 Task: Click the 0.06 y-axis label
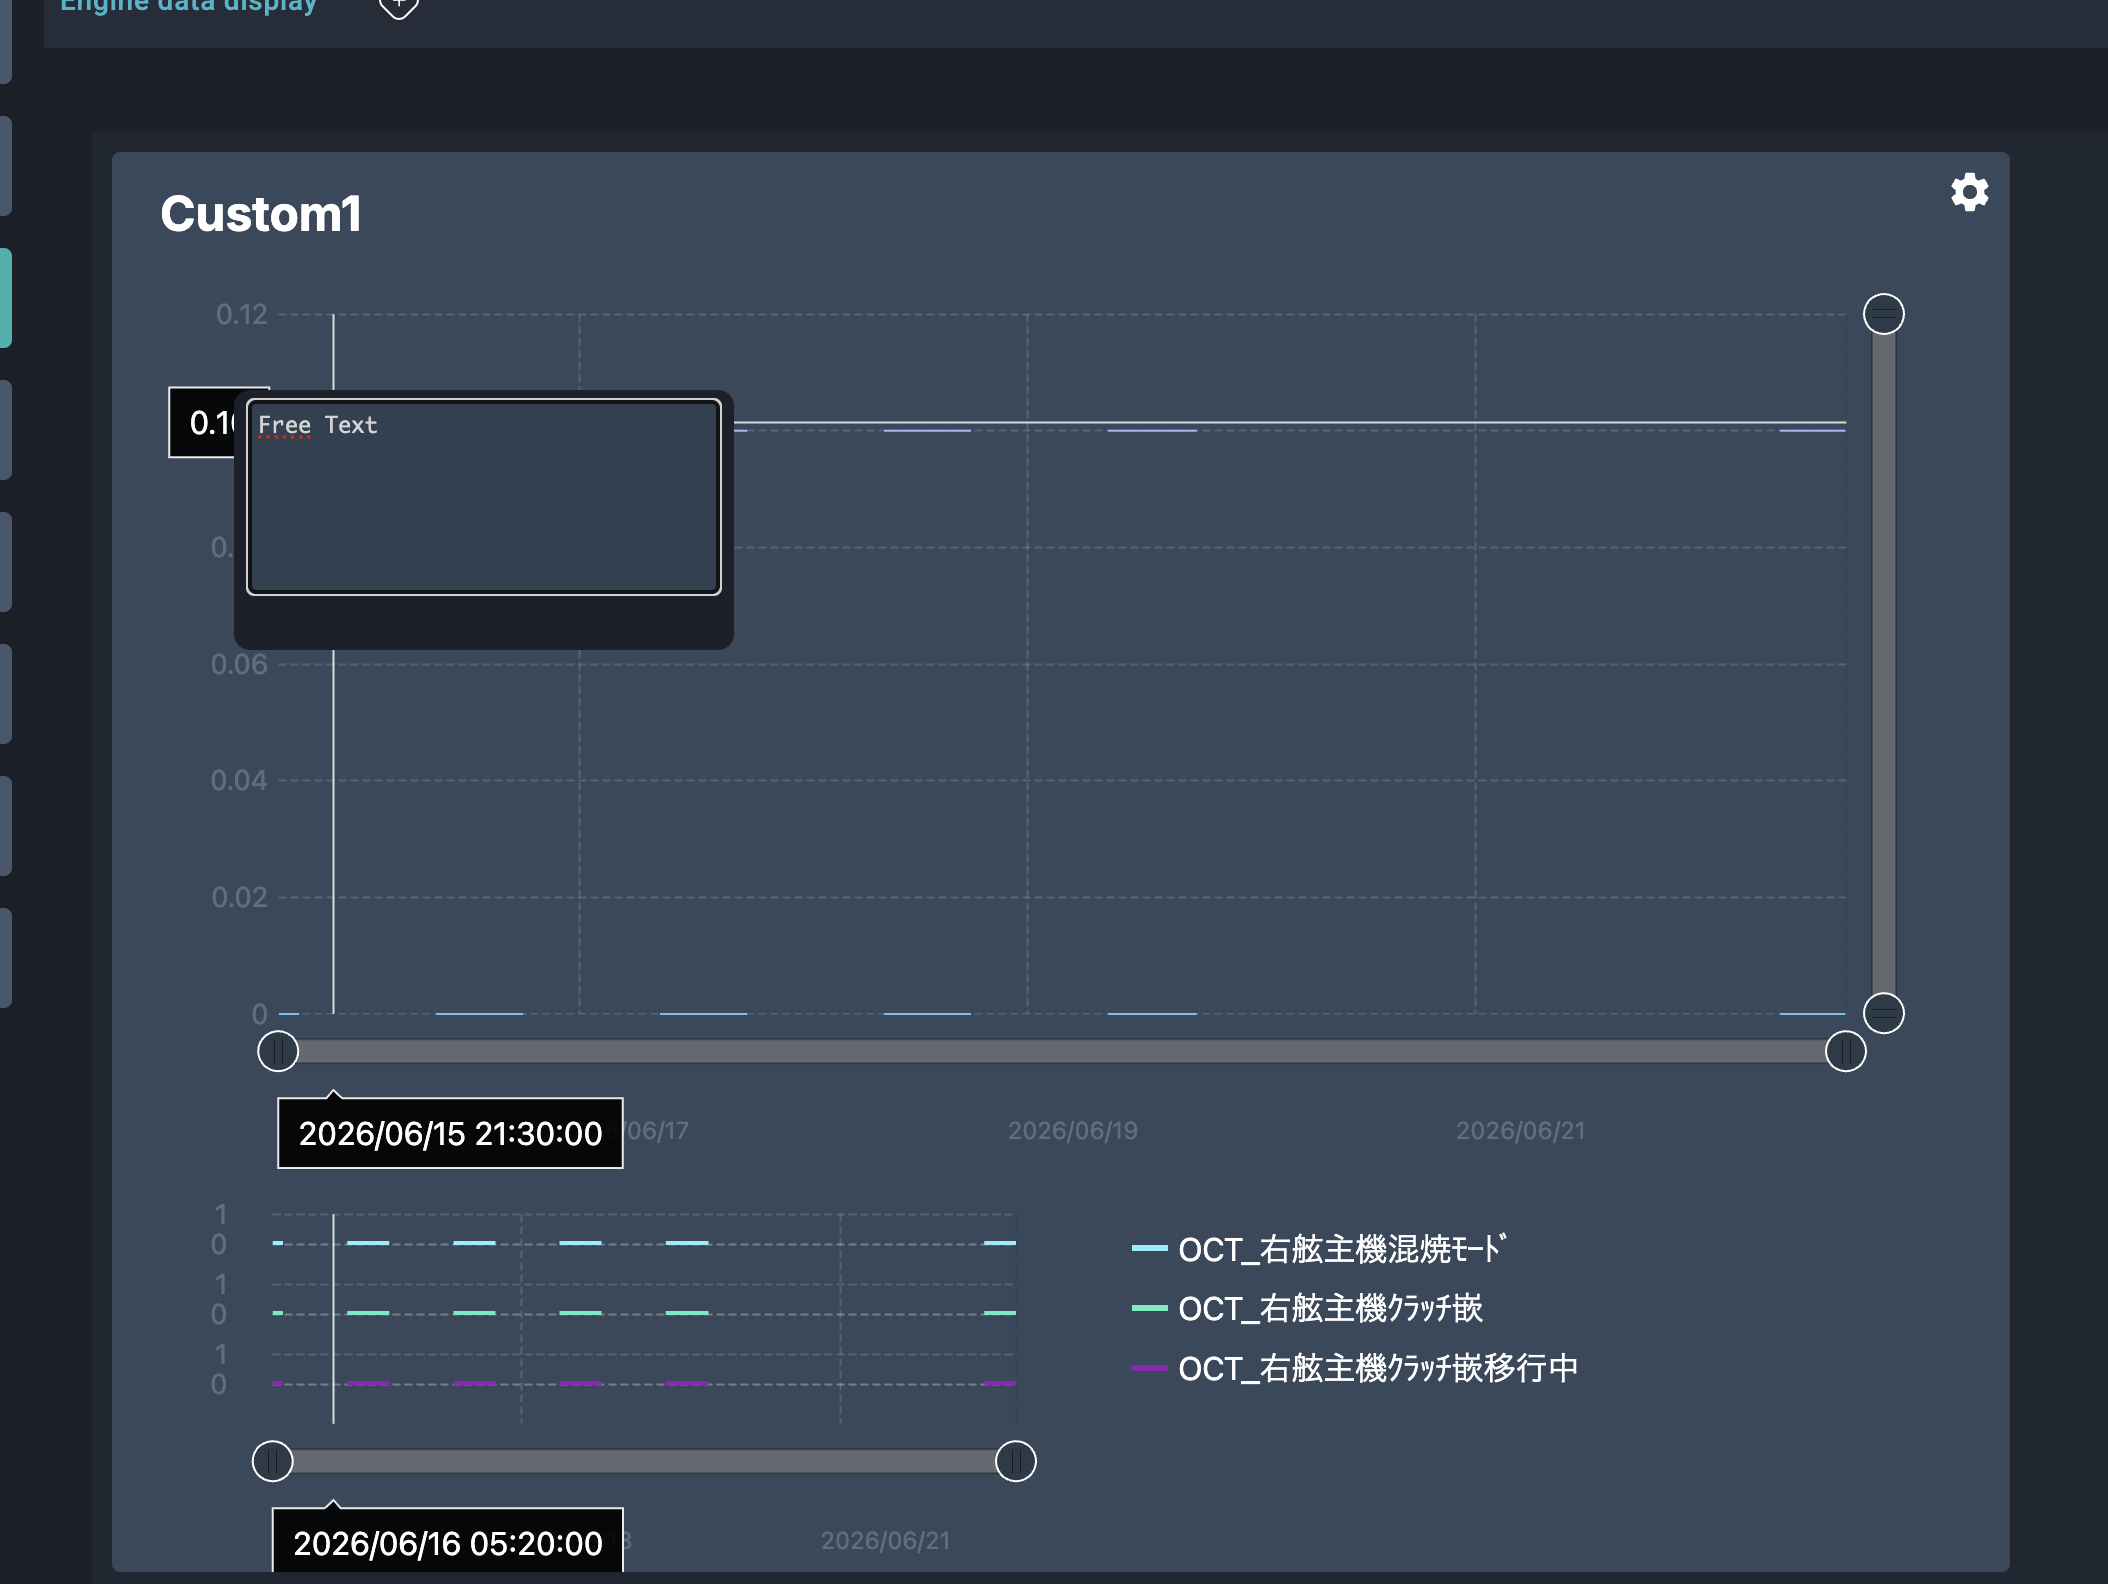[x=239, y=664]
